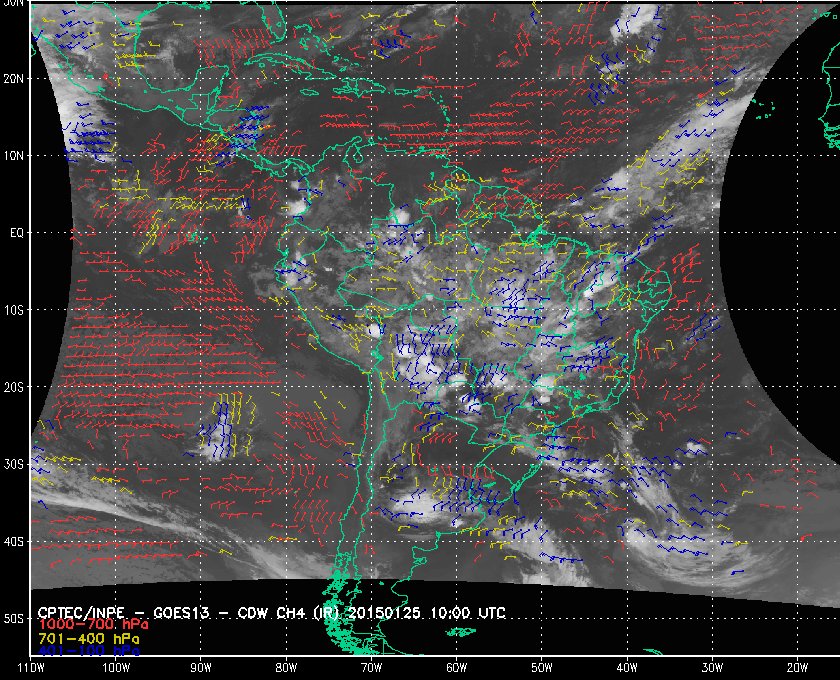
Task: Click the red 1000-700 hPa legend label
Action: point(93,625)
